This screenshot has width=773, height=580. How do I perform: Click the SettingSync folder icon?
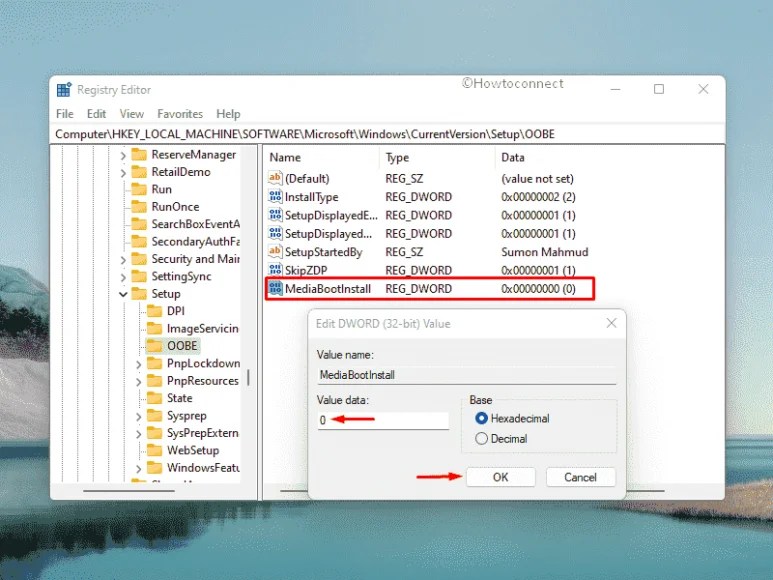coord(139,276)
